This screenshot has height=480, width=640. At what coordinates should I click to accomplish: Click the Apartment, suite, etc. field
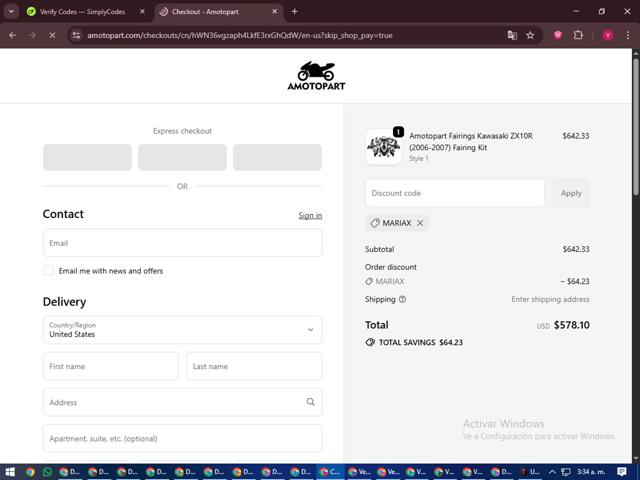[182, 438]
